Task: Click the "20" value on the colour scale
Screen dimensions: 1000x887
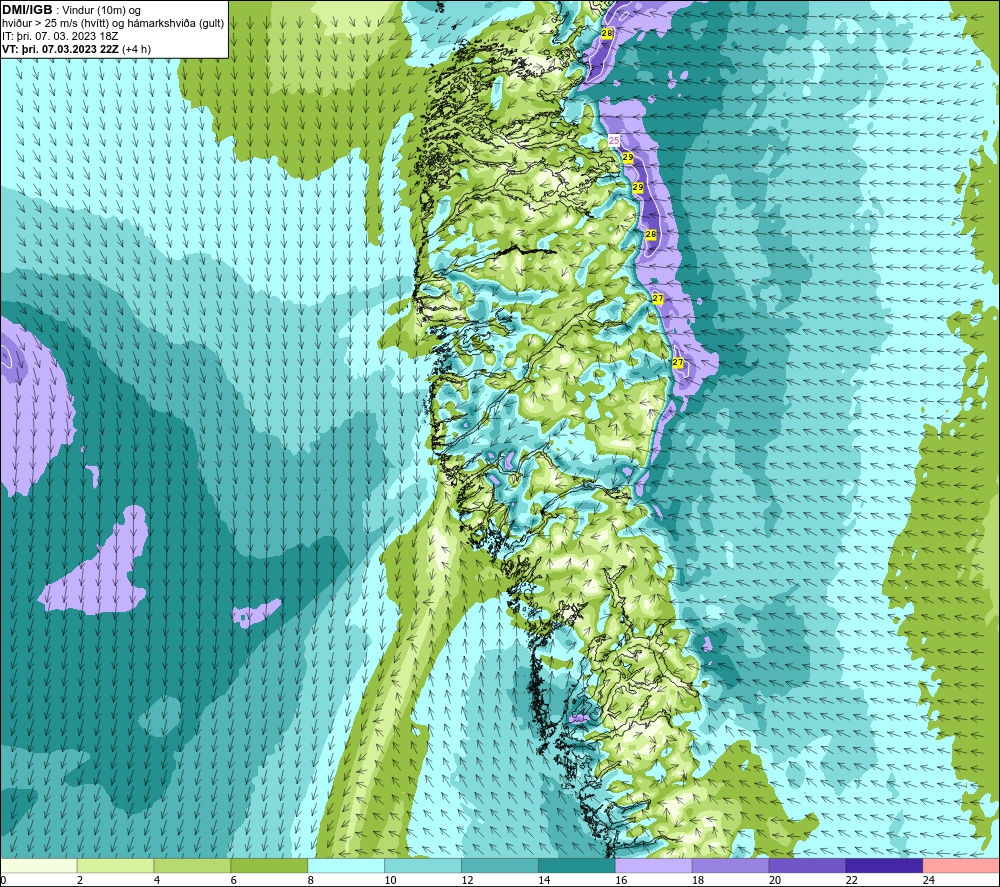Action: coord(775,880)
